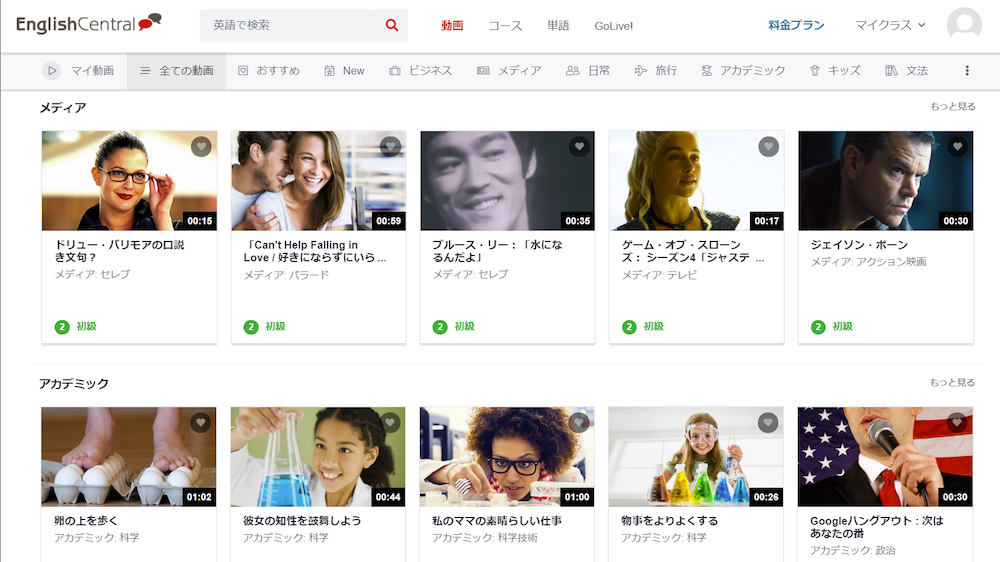Click the メディア: アクション映画 category label

click(x=869, y=262)
